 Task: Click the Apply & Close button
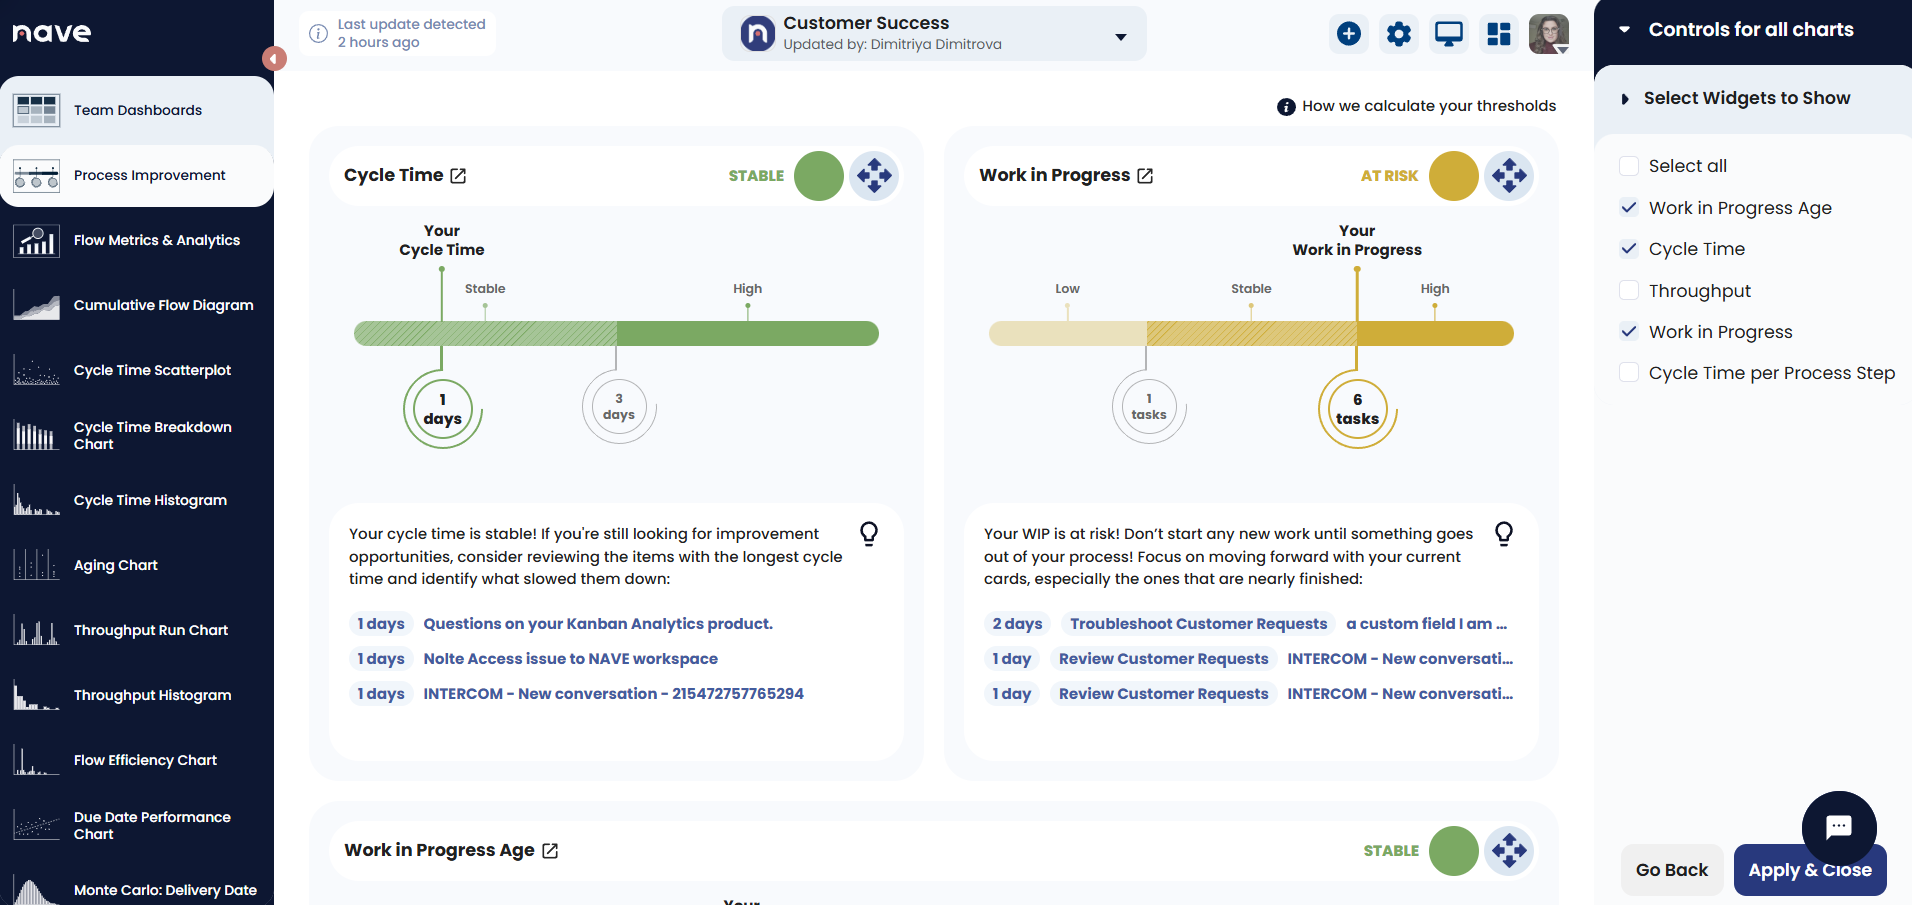(1809, 870)
